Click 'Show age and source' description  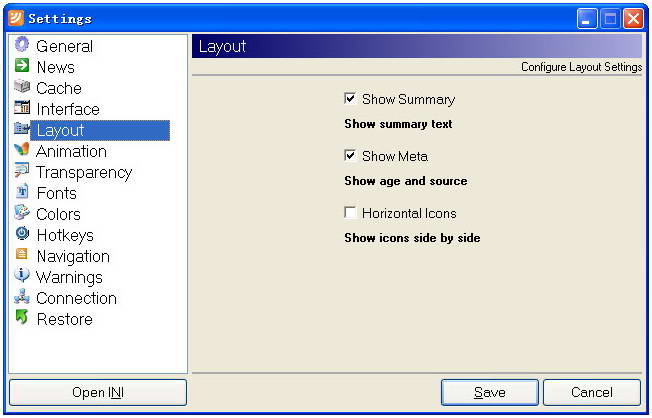pos(406,181)
